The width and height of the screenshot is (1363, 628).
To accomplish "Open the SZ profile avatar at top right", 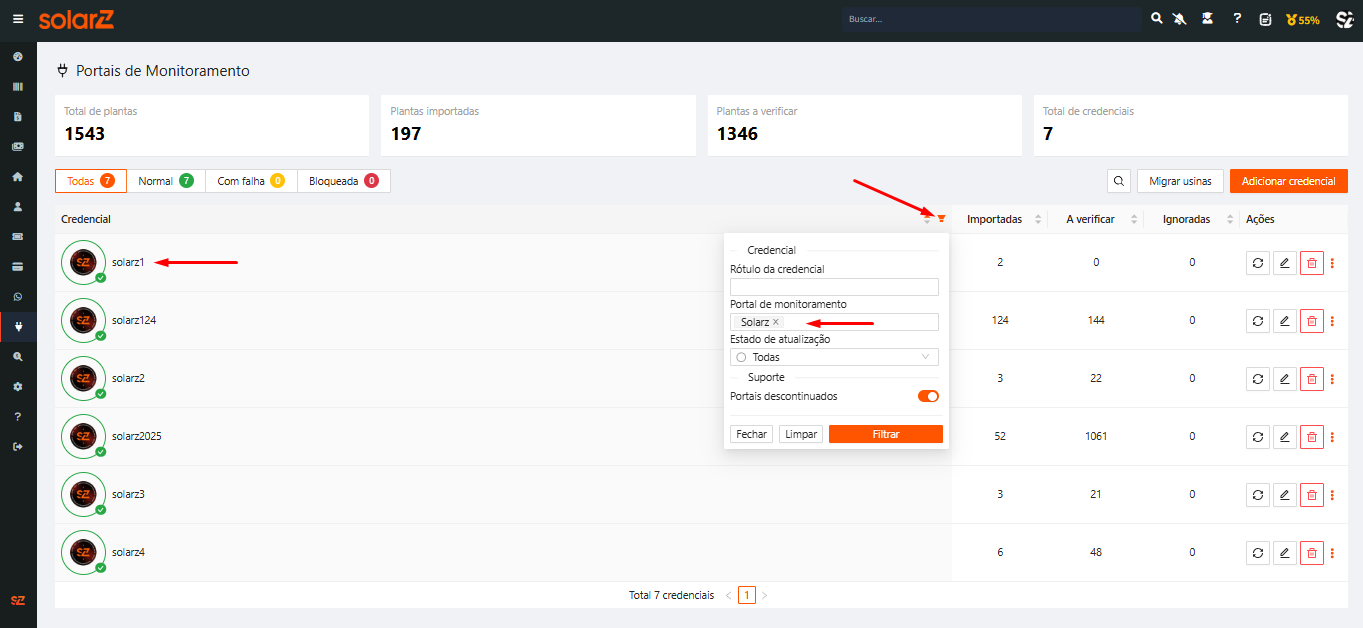I will (x=1345, y=19).
